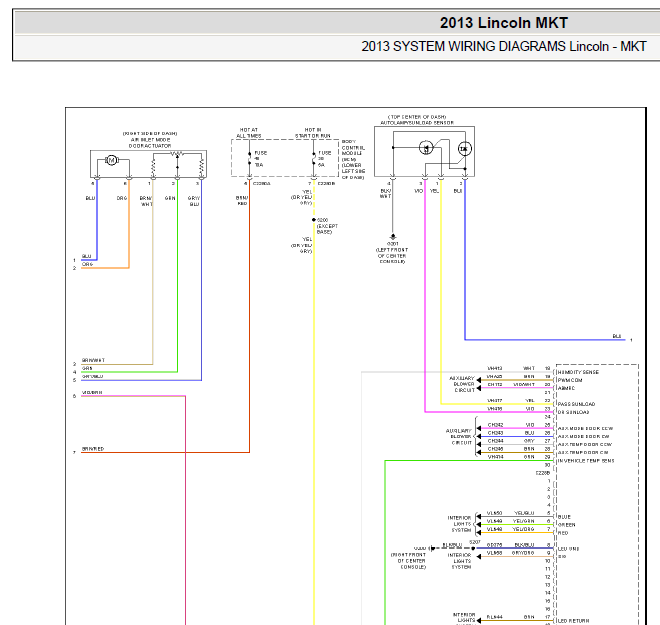Click the "2013 Lincoln MKT" title
Image resolution: width=660 pixels, height=625 pixels.
[504, 23]
